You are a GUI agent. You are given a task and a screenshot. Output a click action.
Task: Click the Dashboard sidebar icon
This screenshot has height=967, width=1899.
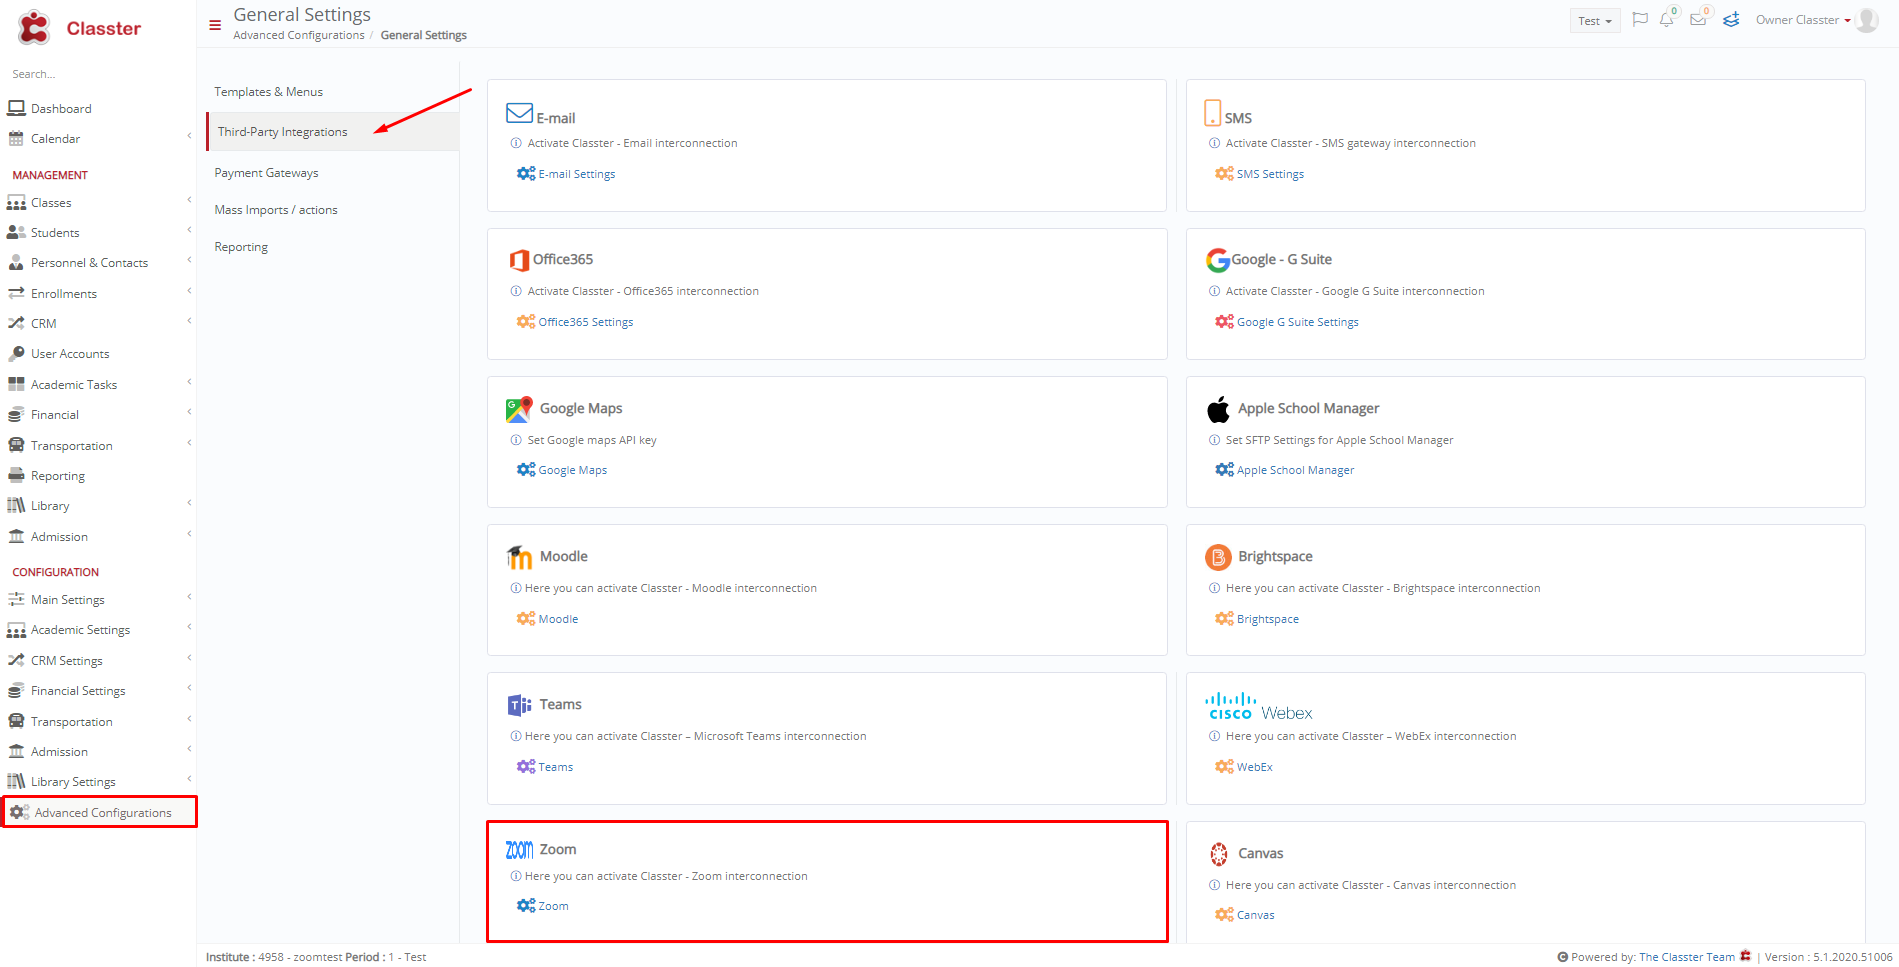[16, 108]
